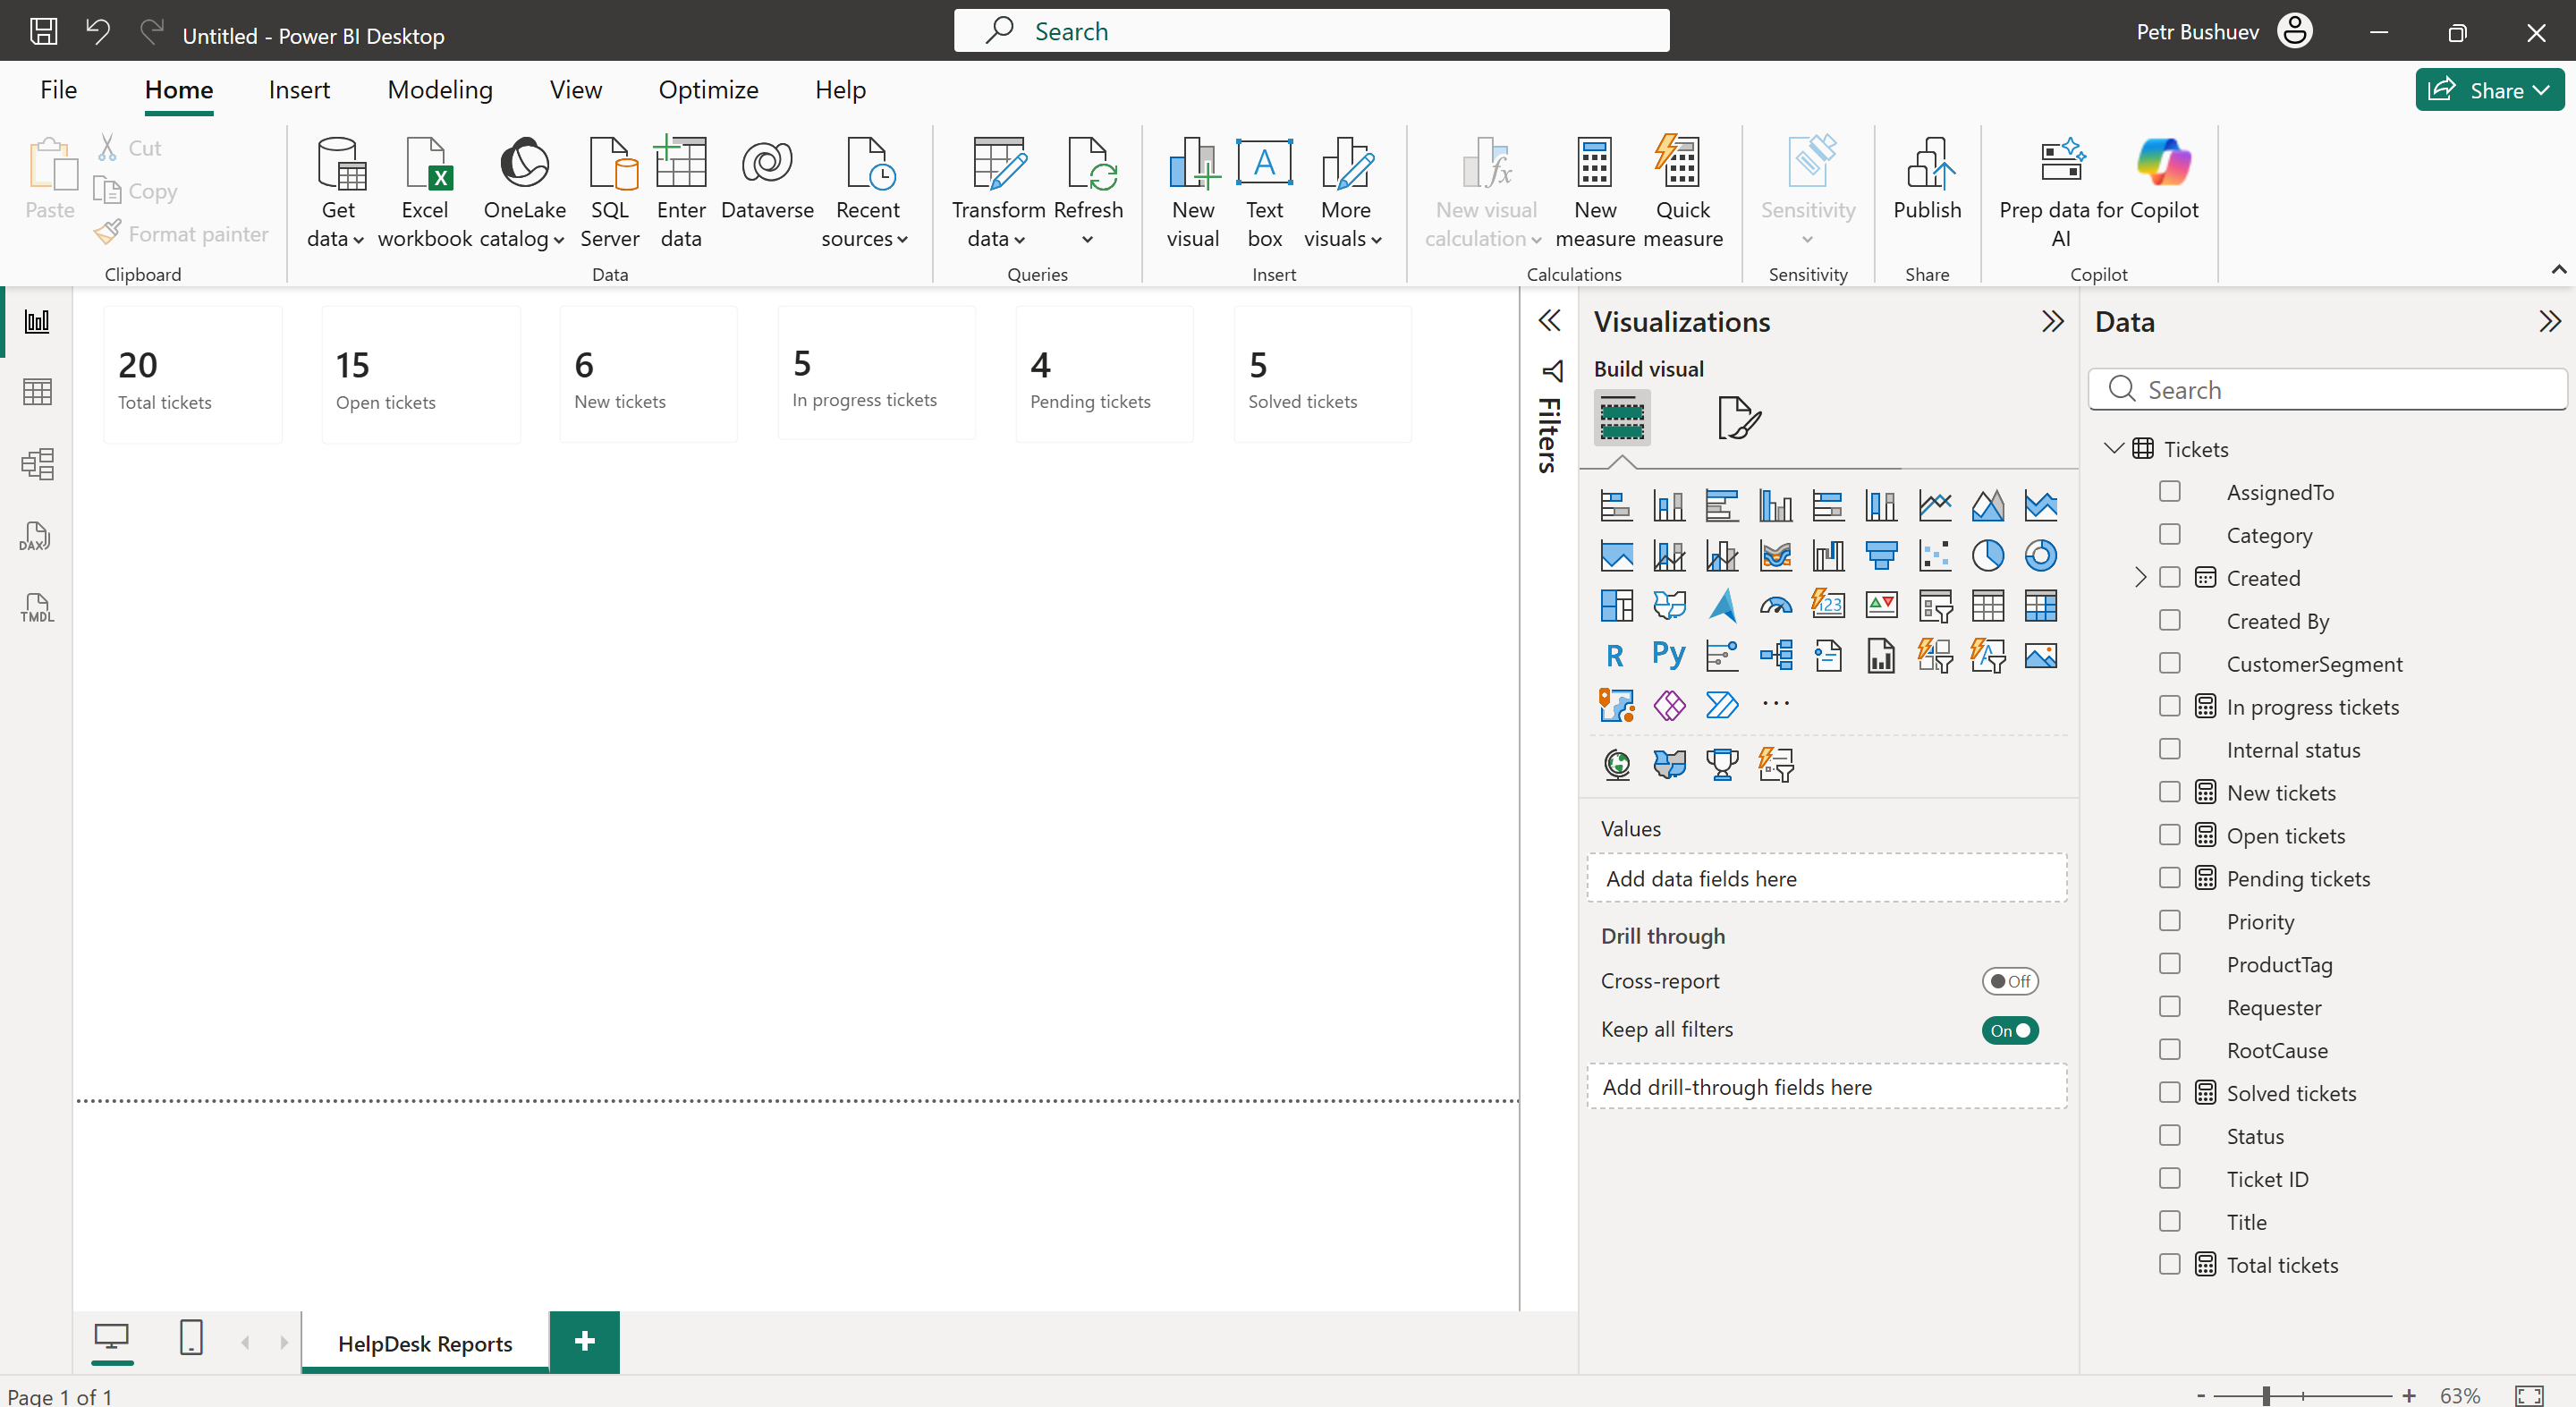Open TMDL view icon
Viewport: 2576px width, 1407px height.
tap(37, 607)
